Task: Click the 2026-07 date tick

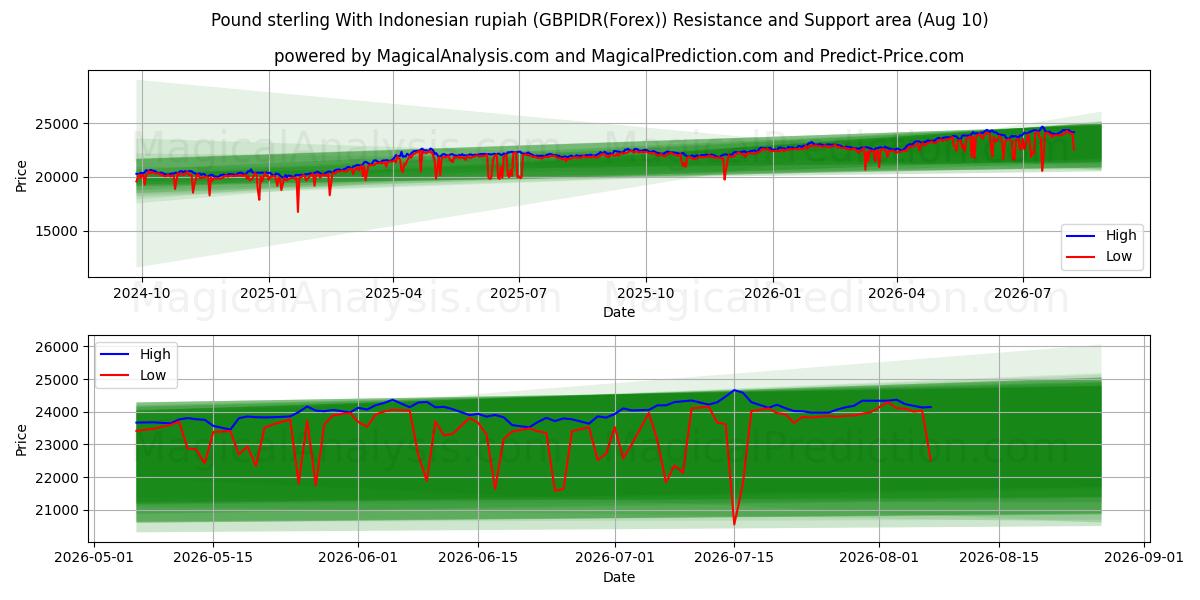Action: click(x=1022, y=293)
